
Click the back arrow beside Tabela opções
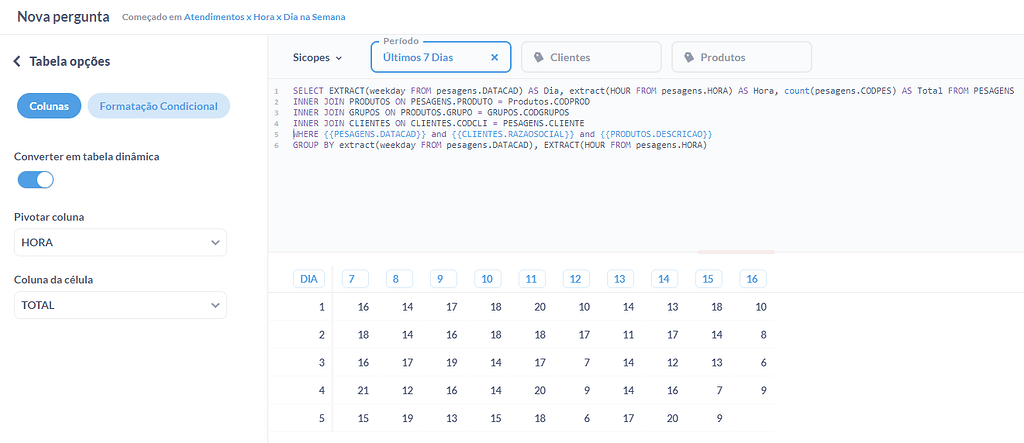pyautogui.click(x=17, y=62)
